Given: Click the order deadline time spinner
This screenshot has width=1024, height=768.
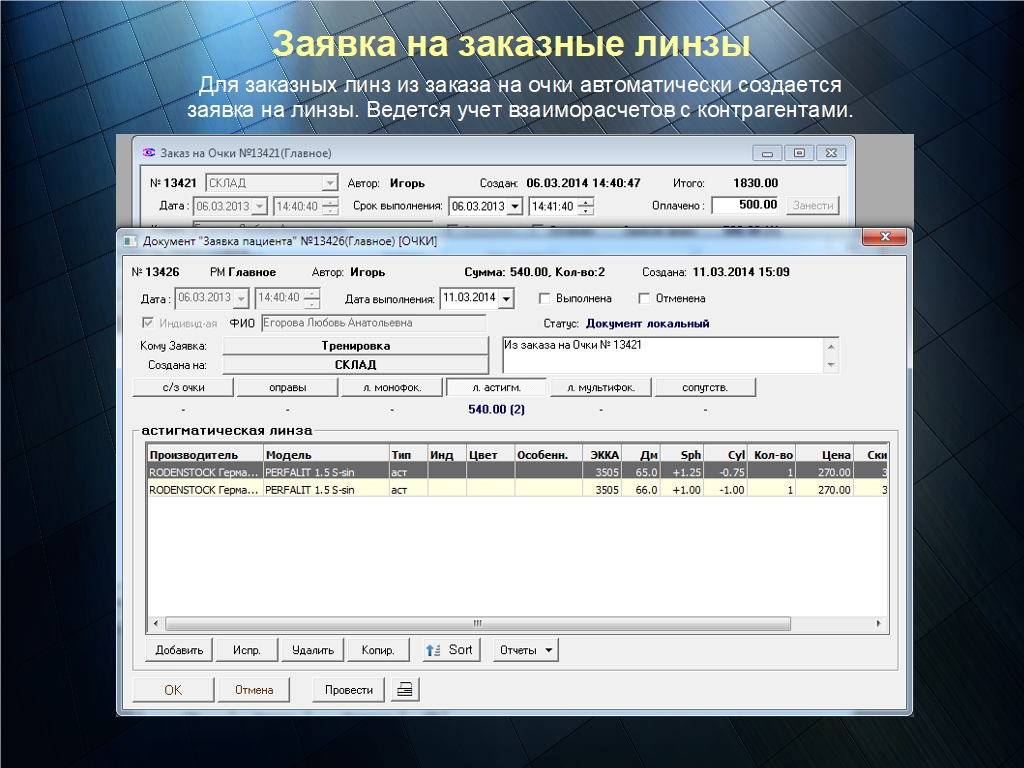Looking at the screenshot, I should click(586, 206).
